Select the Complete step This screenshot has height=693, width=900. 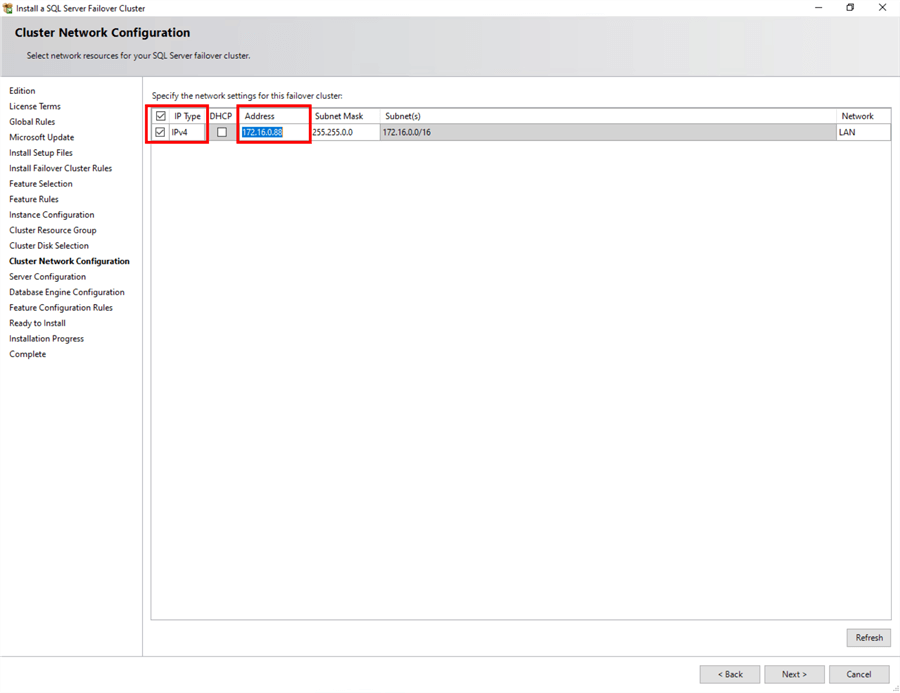[28, 354]
